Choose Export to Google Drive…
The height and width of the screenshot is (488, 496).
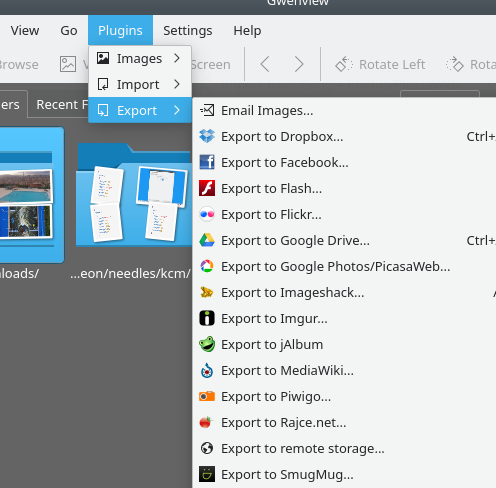(x=344, y=240)
